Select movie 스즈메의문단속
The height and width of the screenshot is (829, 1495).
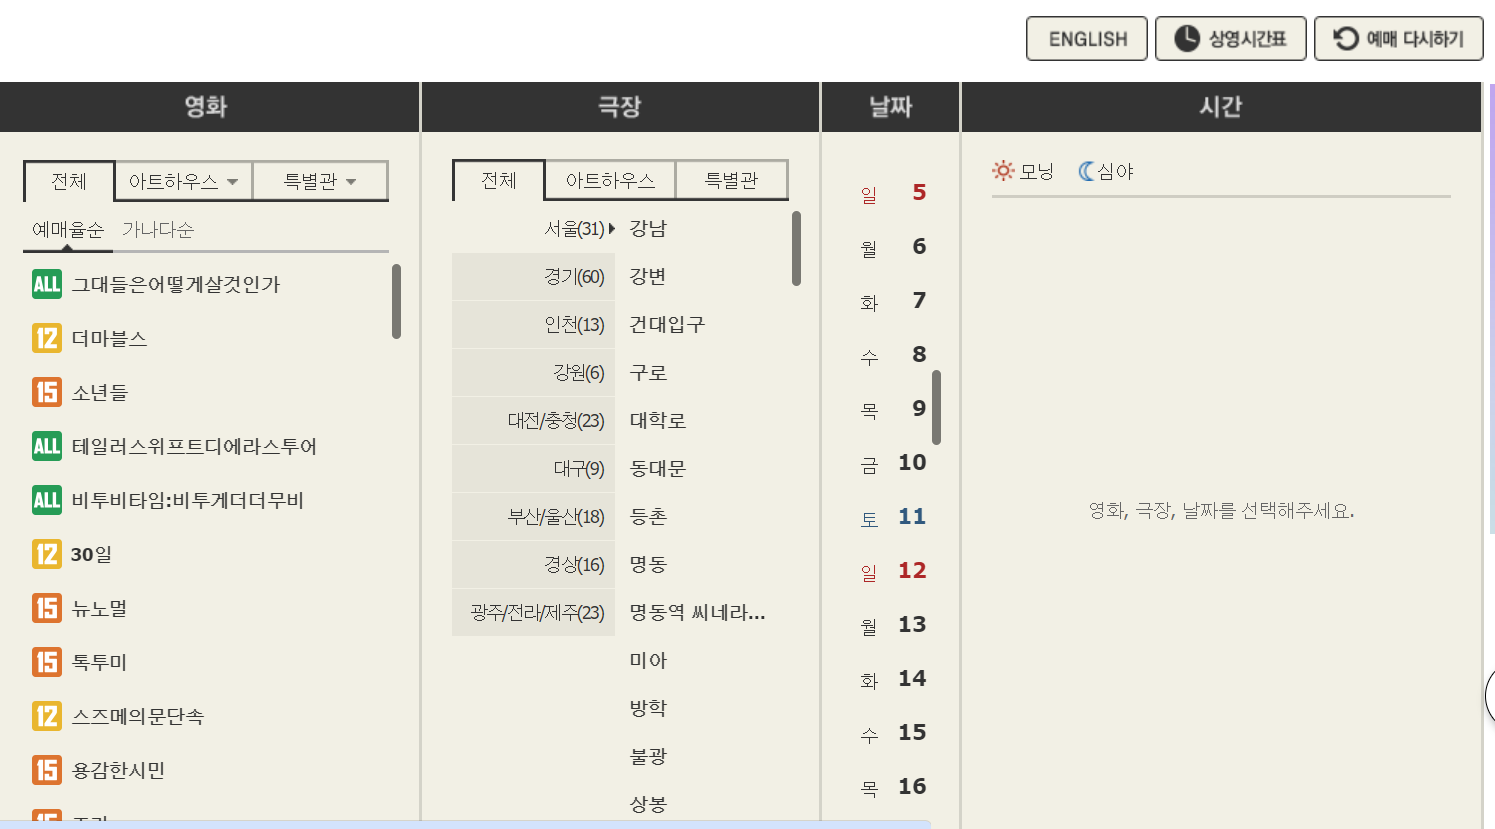coord(137,716)
